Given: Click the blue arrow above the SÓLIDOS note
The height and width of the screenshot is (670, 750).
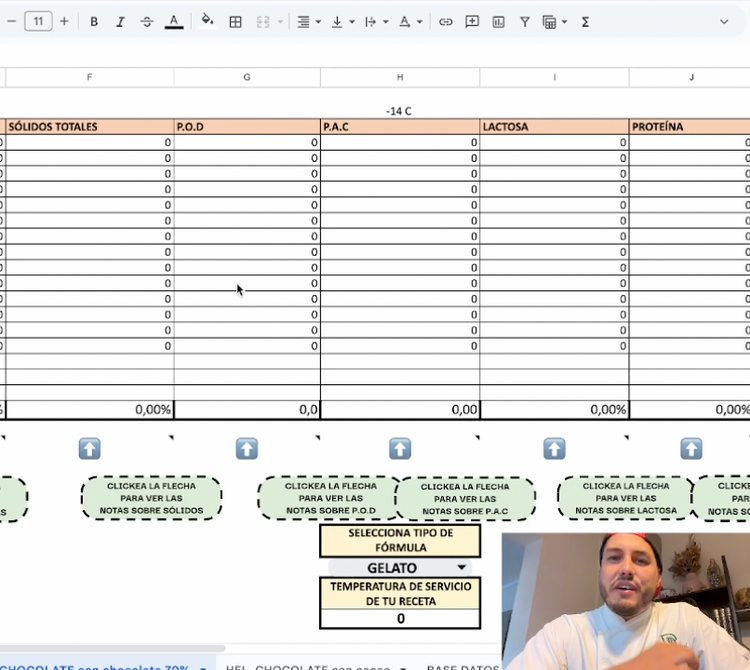Looking at the screenshot, I should pos(89,449).
